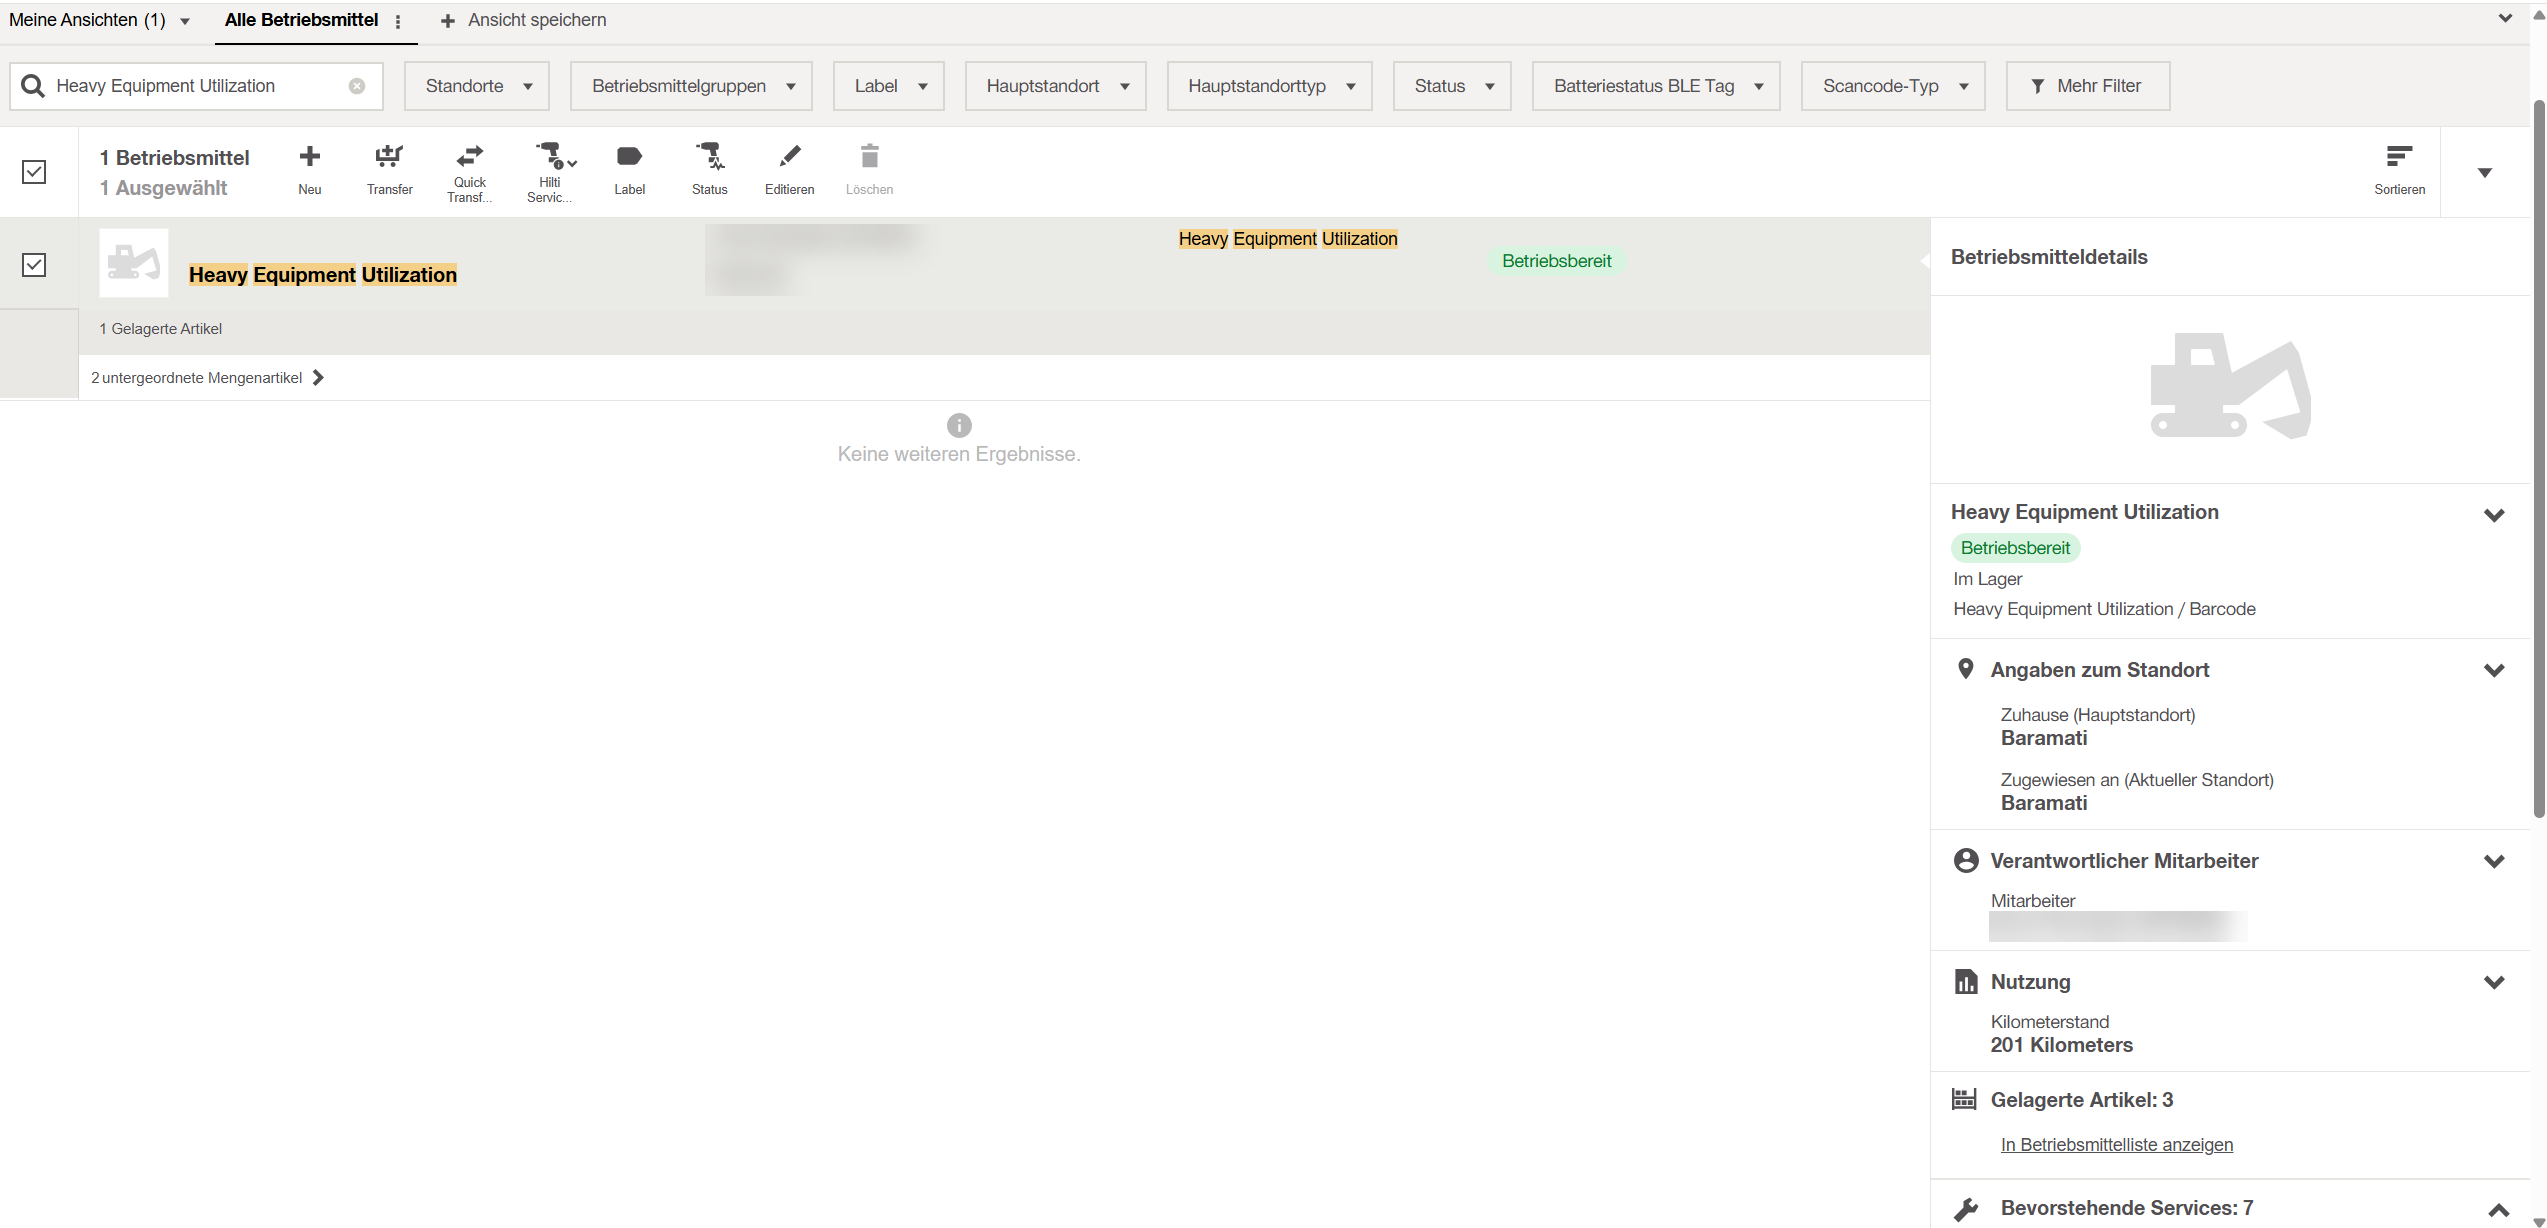Select the Alle Betriebsmittel tab
Viewport: 2547px width, 1228px height.
pyautogui.click(x=301, y=20)
